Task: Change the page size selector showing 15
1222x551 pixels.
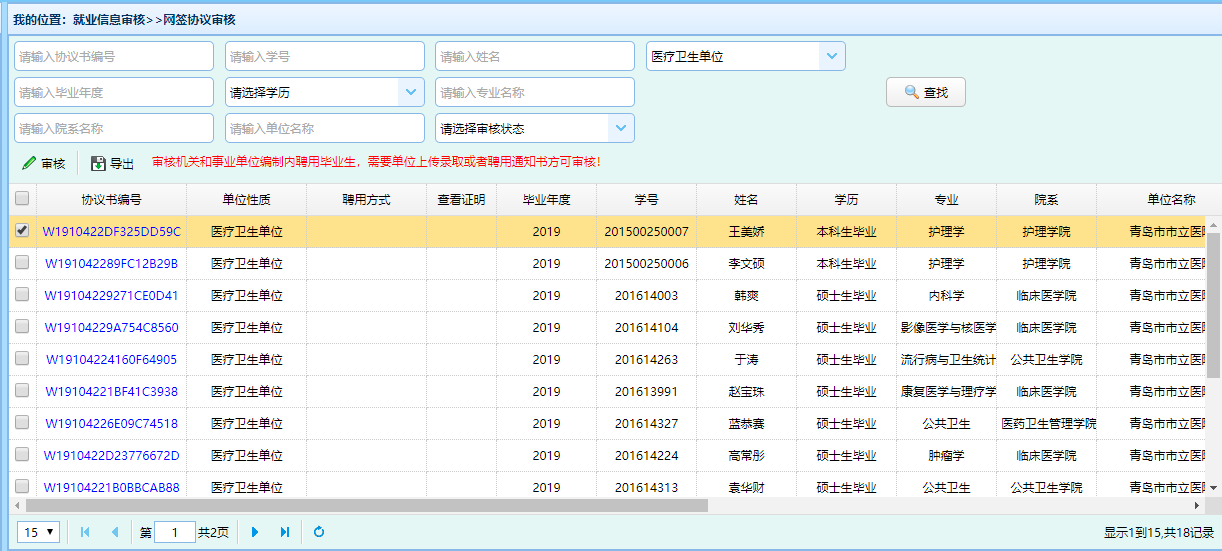Action: click(40, 532)
